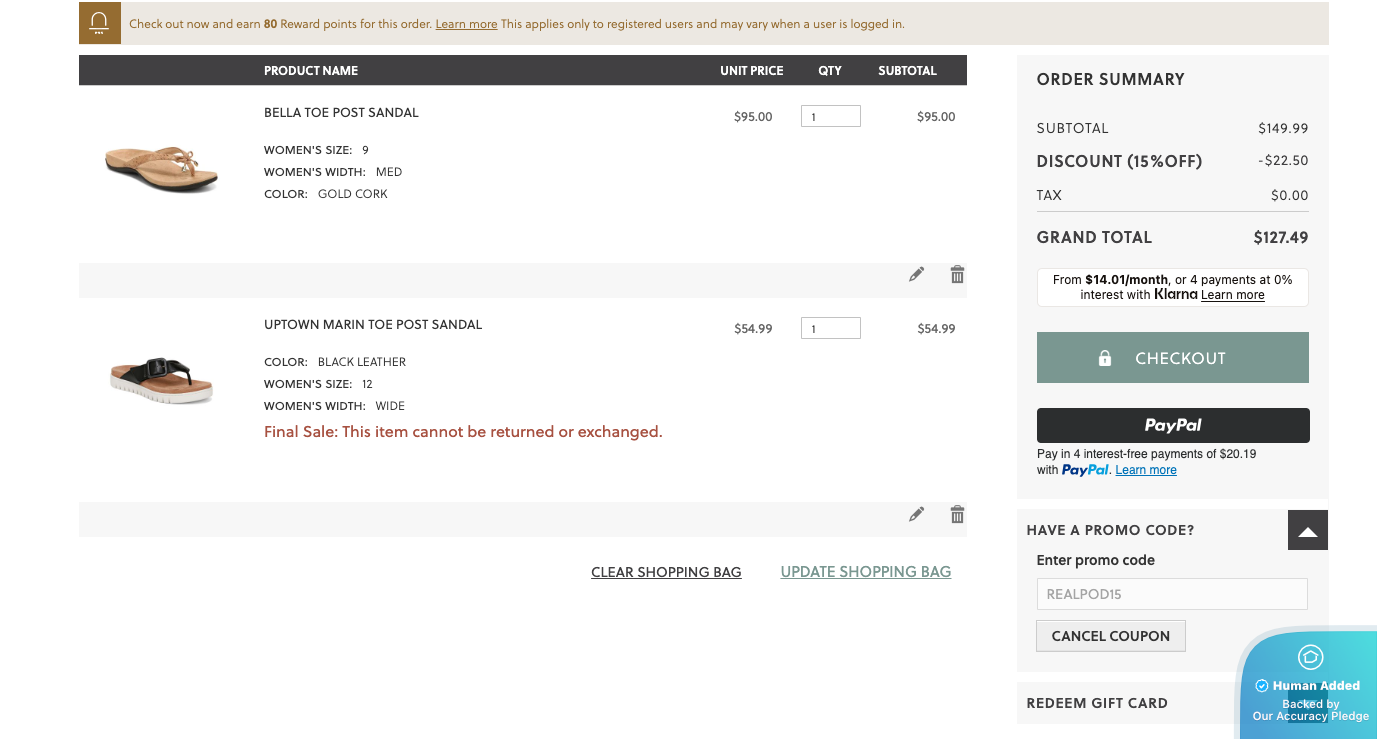Click the quantity field for Uptown Marin sandal
The height and width of the screenshot is (739, 1377).
tap(830, 328)
